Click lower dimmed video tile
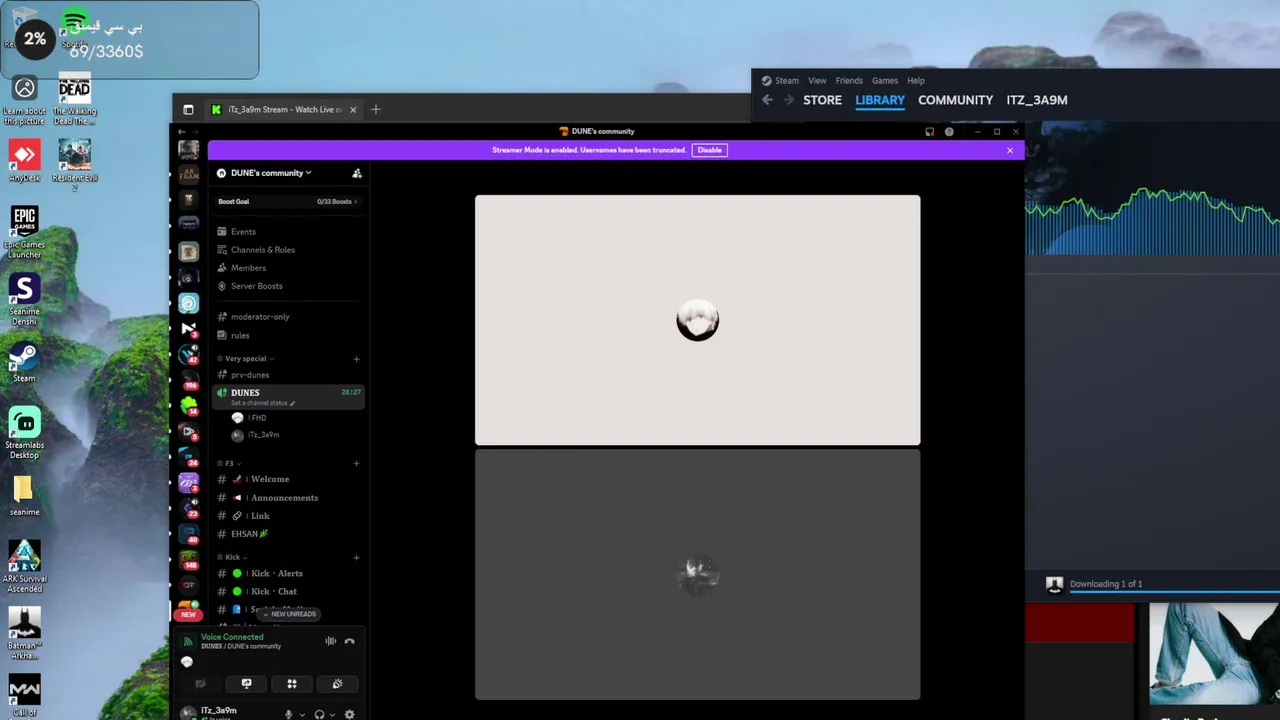The width and height of the screenshot is (1280, 720). coord(698,574)
